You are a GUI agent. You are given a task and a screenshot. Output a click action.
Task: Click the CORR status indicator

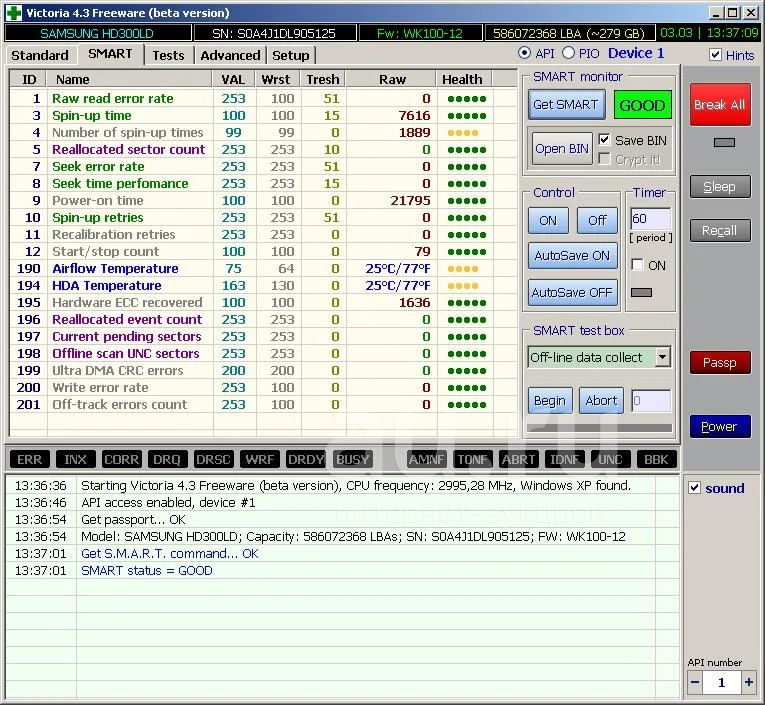click(121, 459)
